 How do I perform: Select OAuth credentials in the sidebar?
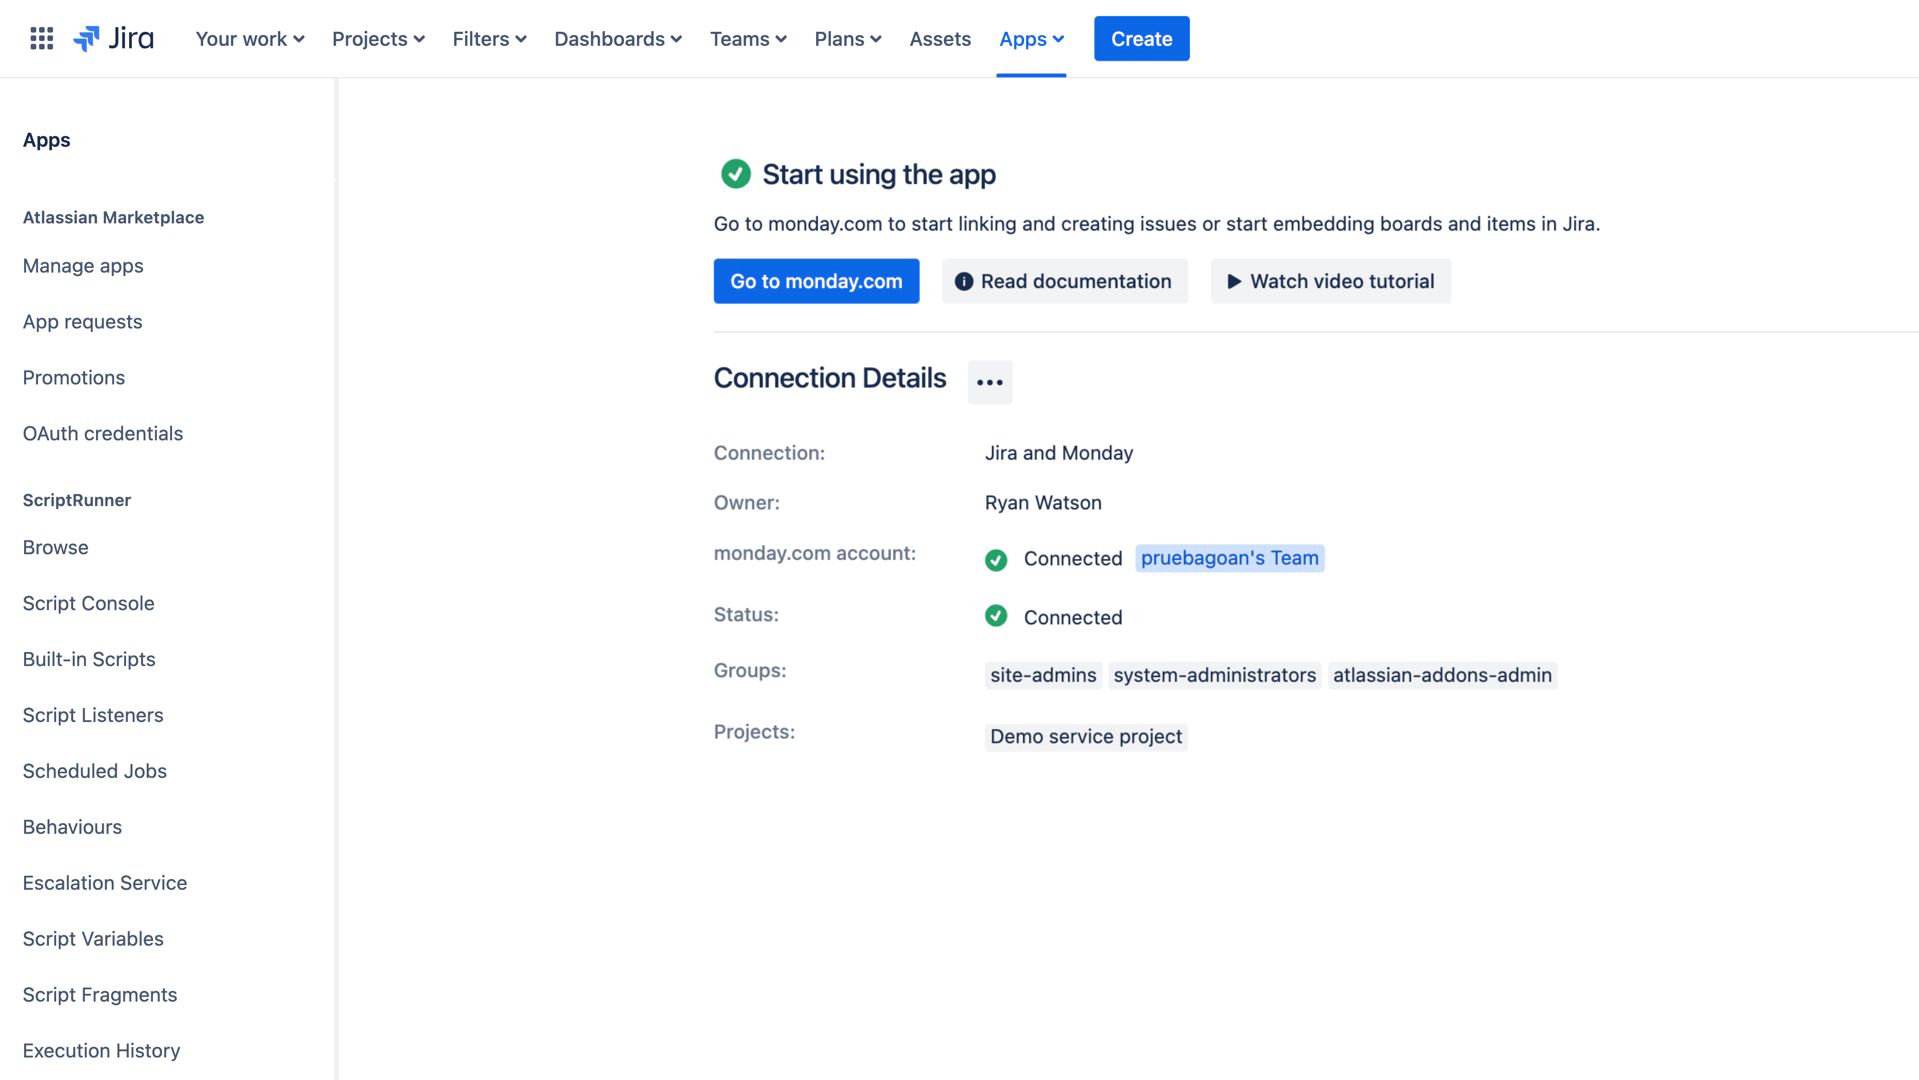(103, 434)
